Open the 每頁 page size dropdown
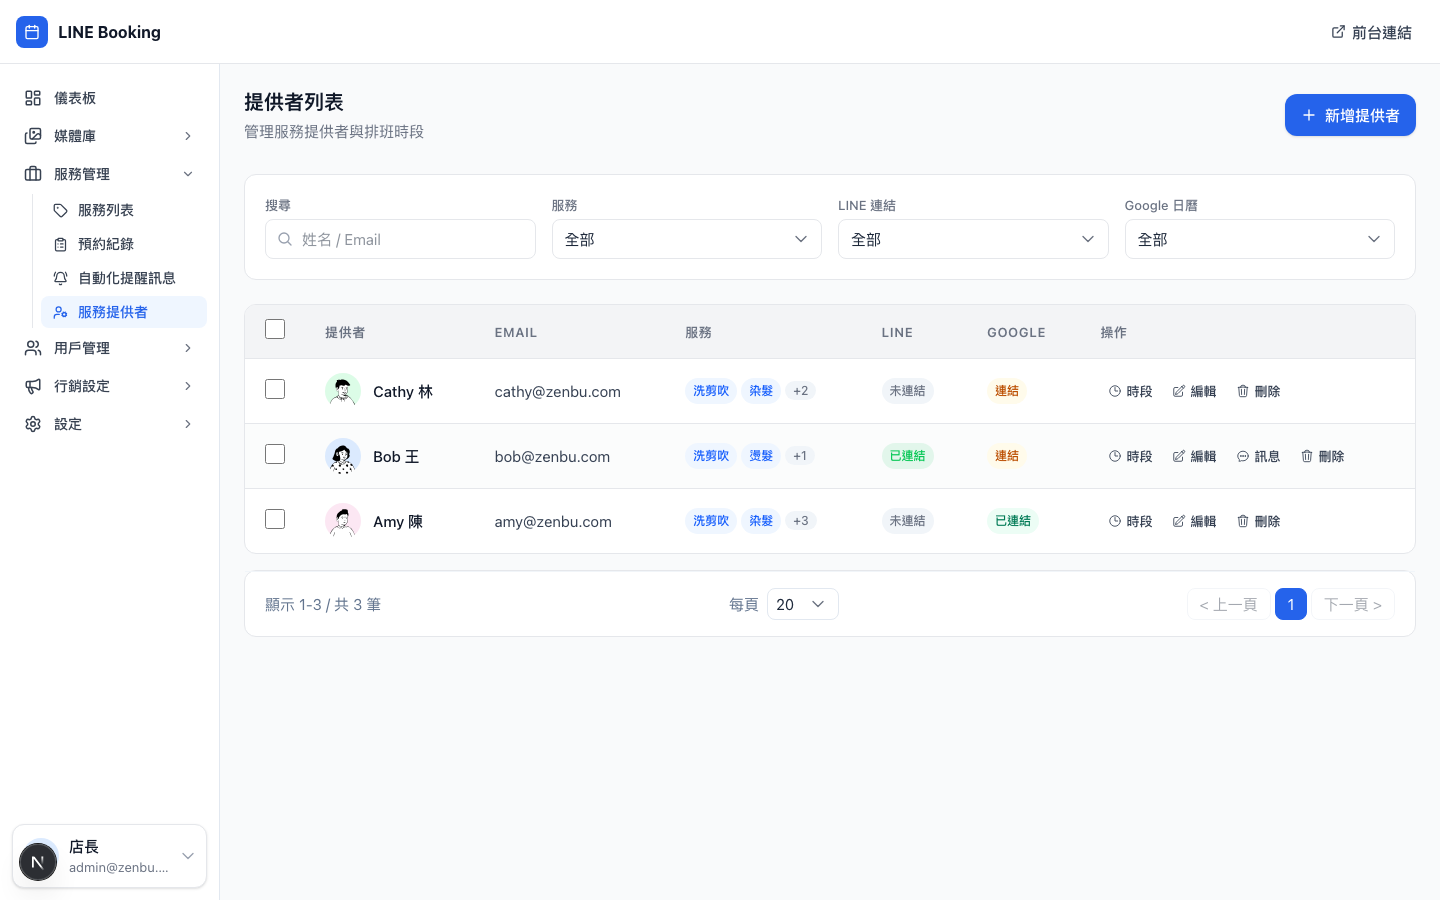 [802, 604]
